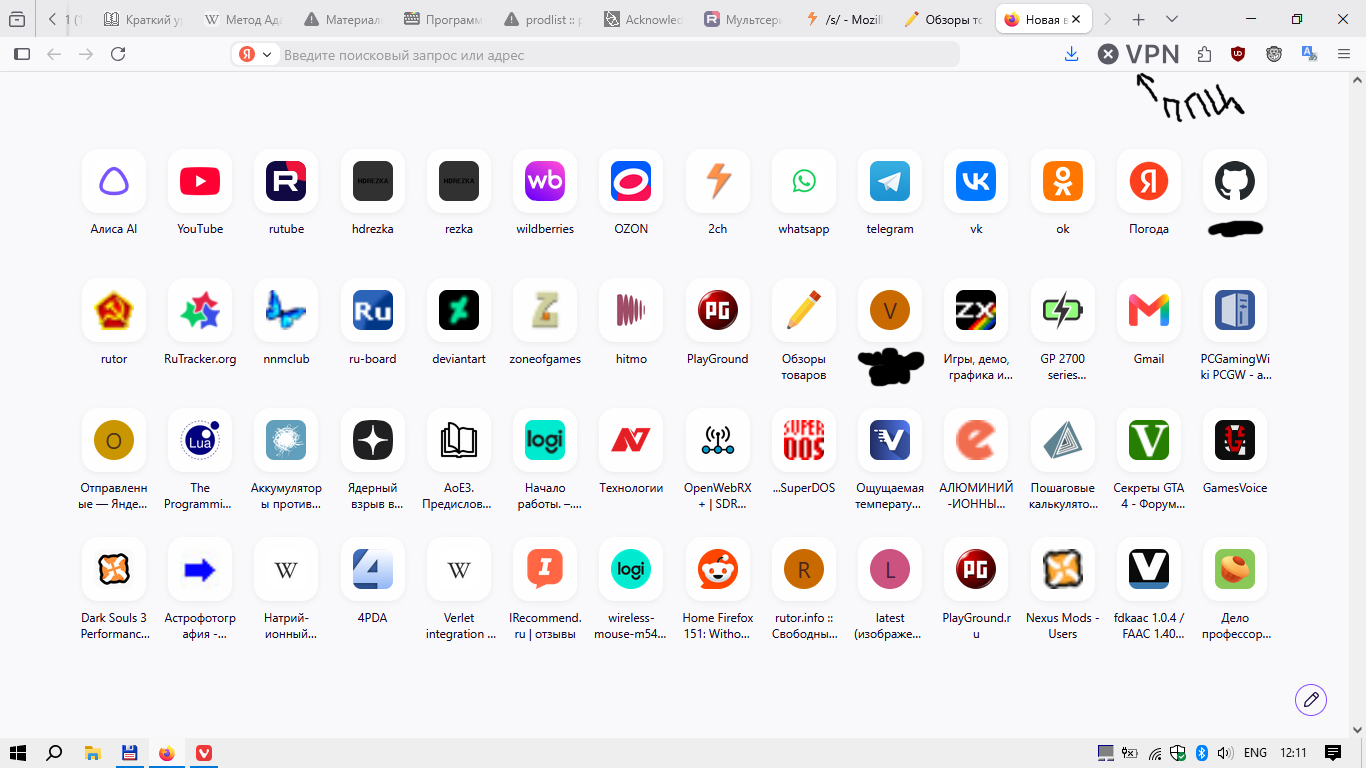Open the SuperDOS tile
This screenshot has width=1366, height=768.
point(804,440)
